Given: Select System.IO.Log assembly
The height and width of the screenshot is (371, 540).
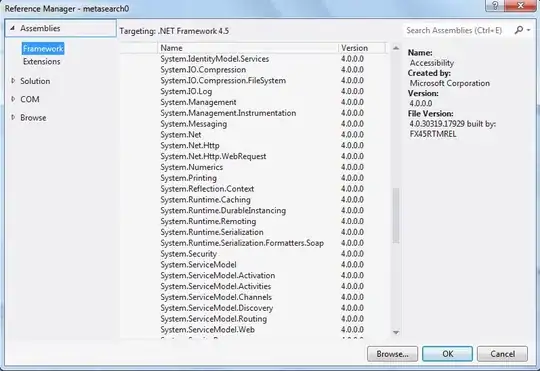Looking at the screenshot, I should (x=255, y=91).
